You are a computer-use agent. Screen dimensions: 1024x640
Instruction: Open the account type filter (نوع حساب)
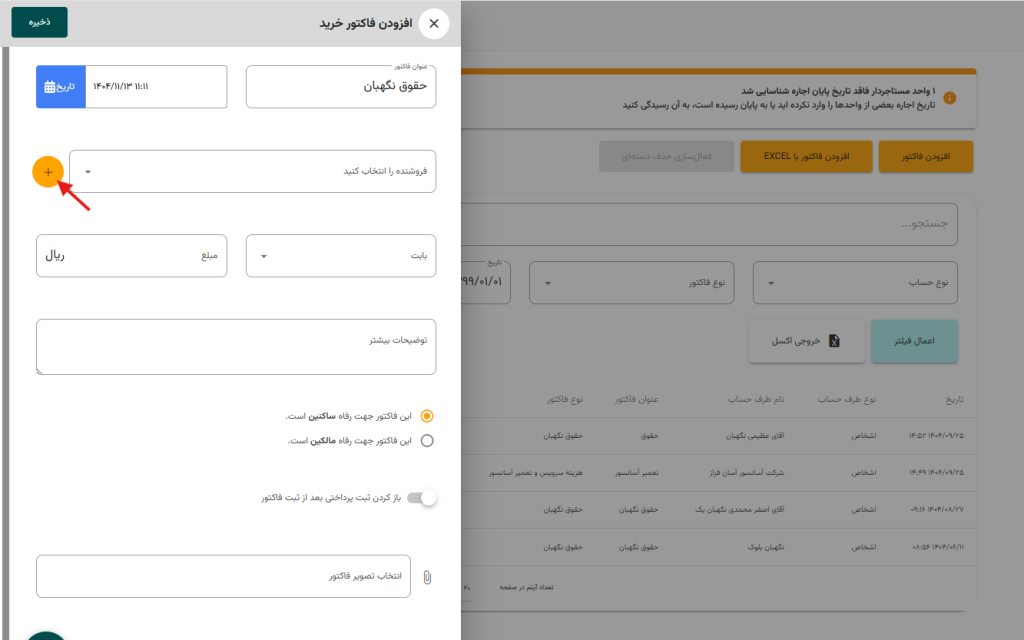(x=854, y=283)
